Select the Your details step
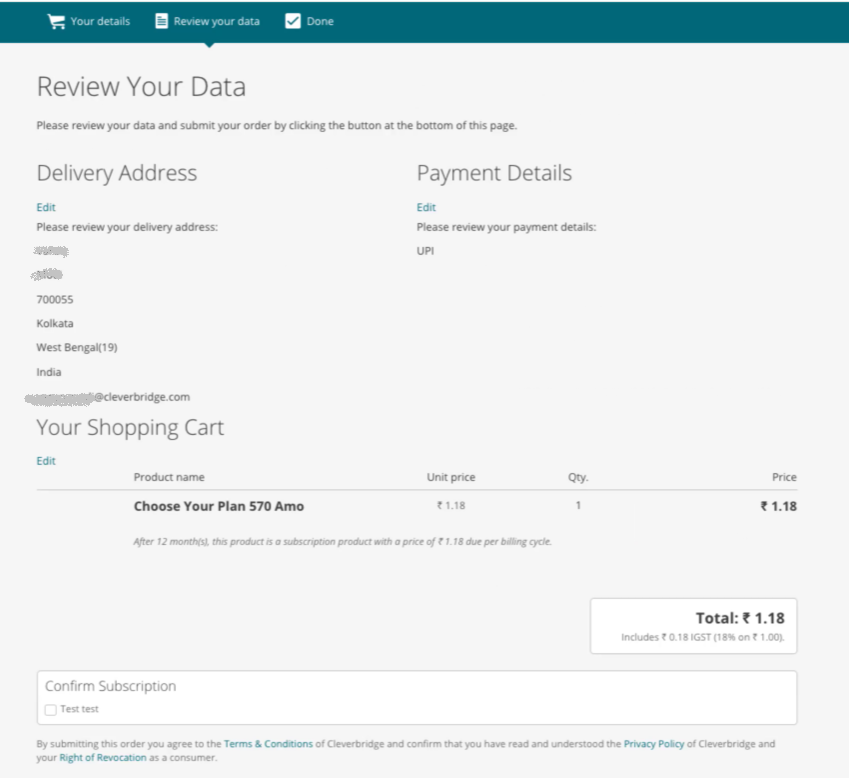Image resolution: width=849 pixels, height=778 pixels. tap(97, 21)
